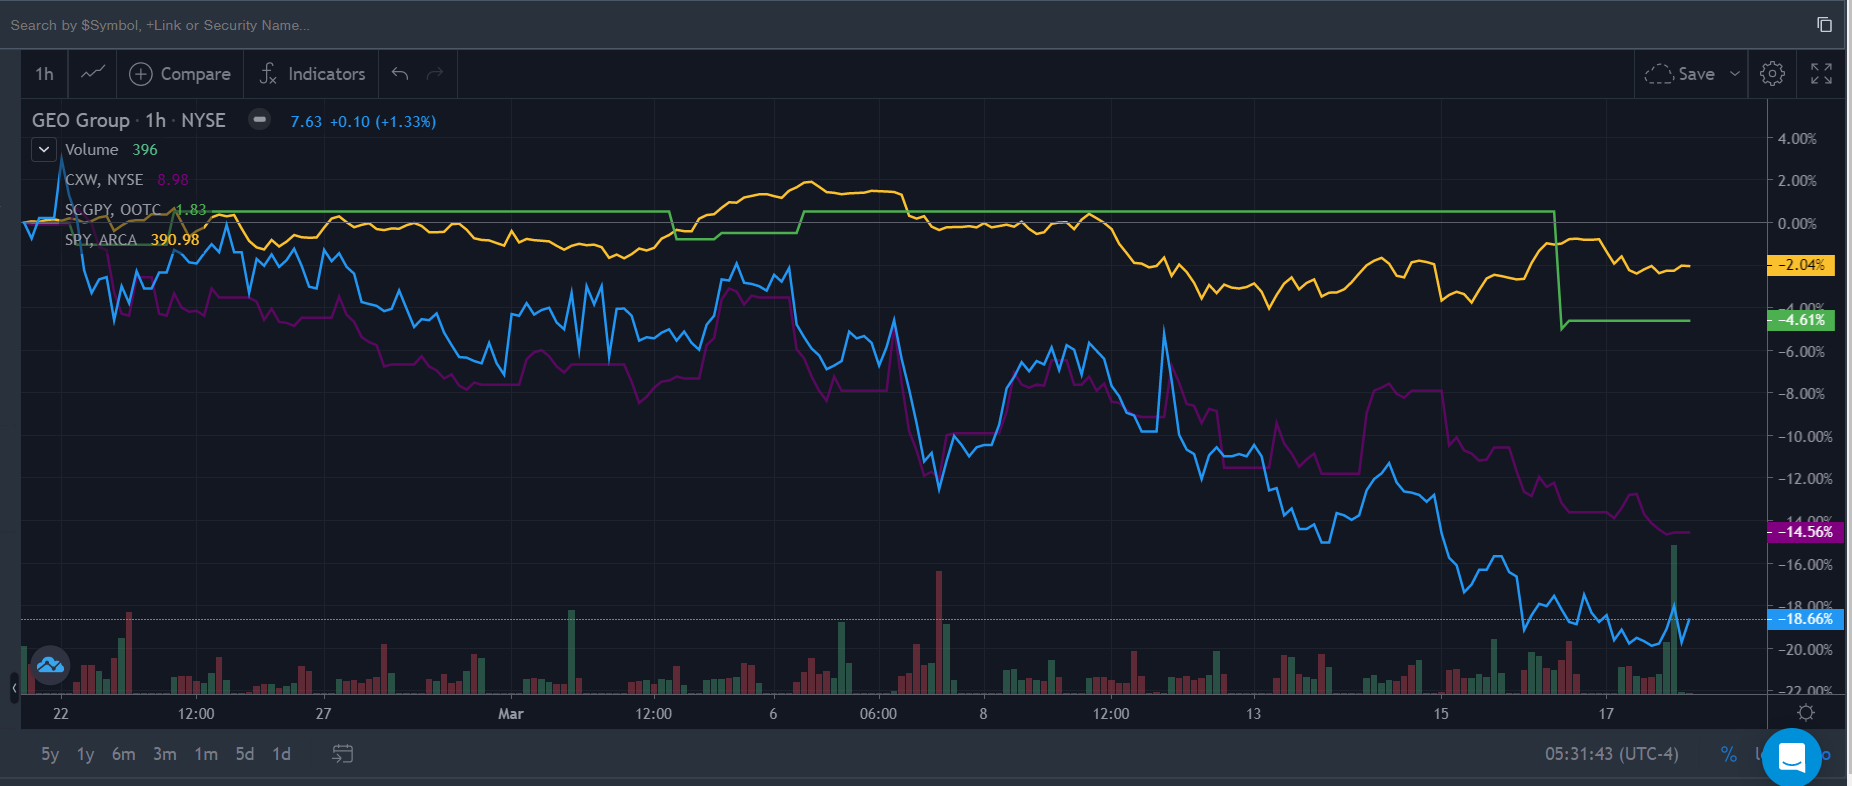This screenshot has width=1852, height=786.
Task: Toggle the GEO Group series visibility circle
Action: pyautogui.click(x=259, y=120)
